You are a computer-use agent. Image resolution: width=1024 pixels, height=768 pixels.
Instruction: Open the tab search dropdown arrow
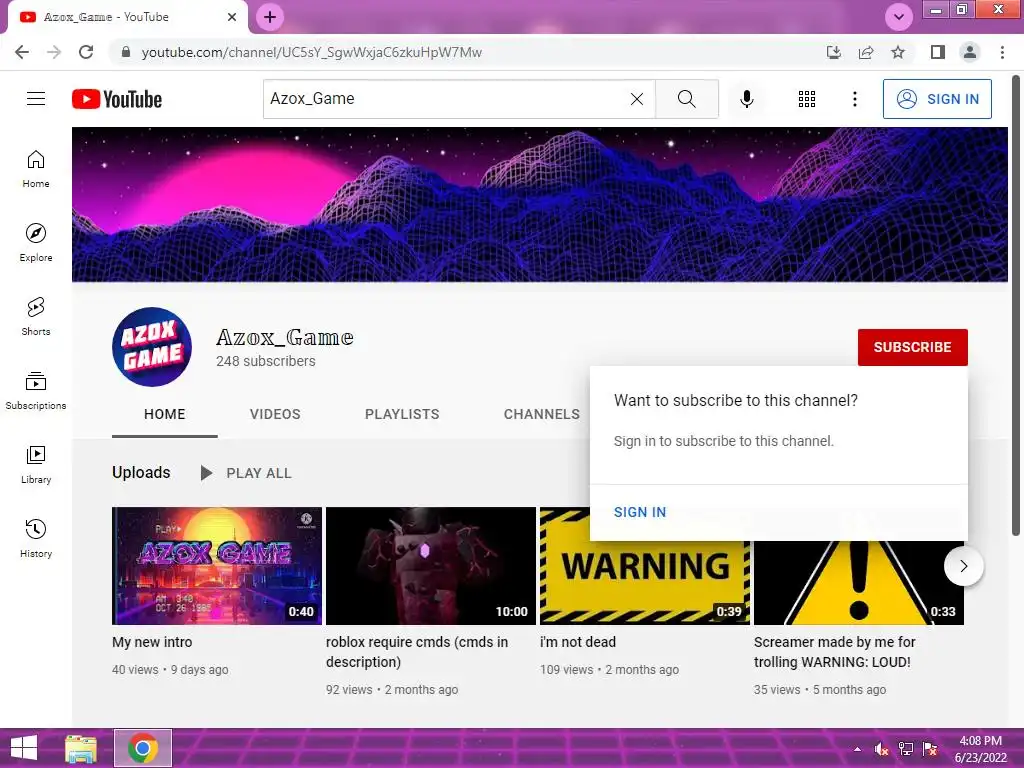pyautogui.click(x=899, y=17)
